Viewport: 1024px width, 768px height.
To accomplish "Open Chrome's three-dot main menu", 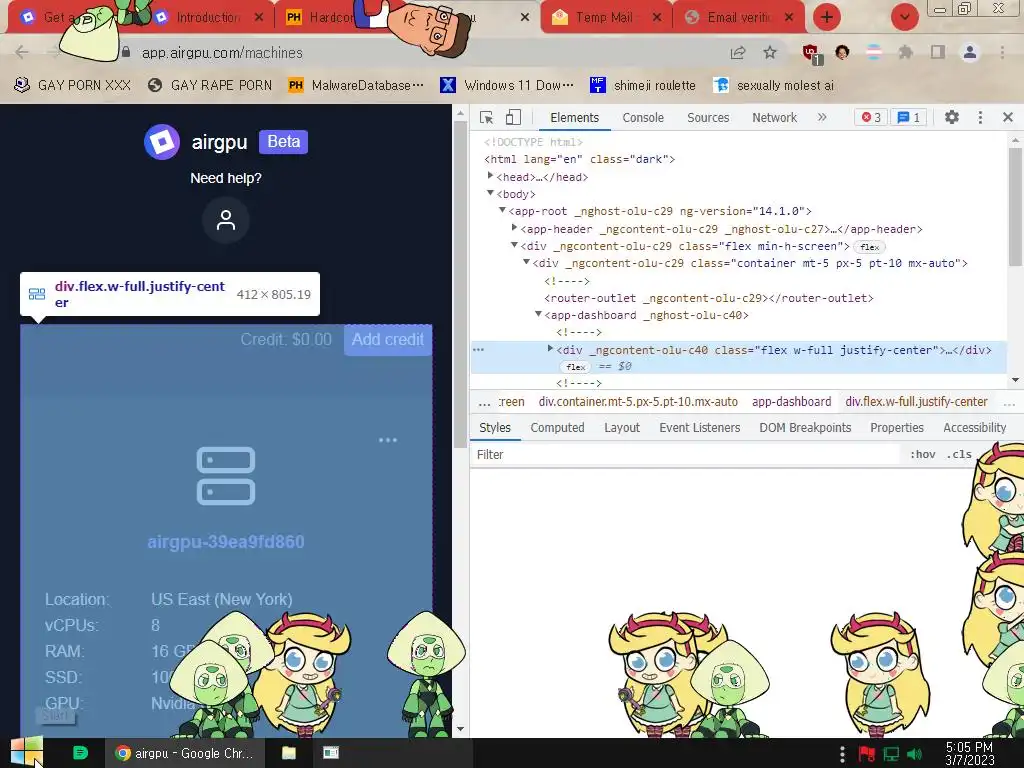I will tap(1002, 52).
